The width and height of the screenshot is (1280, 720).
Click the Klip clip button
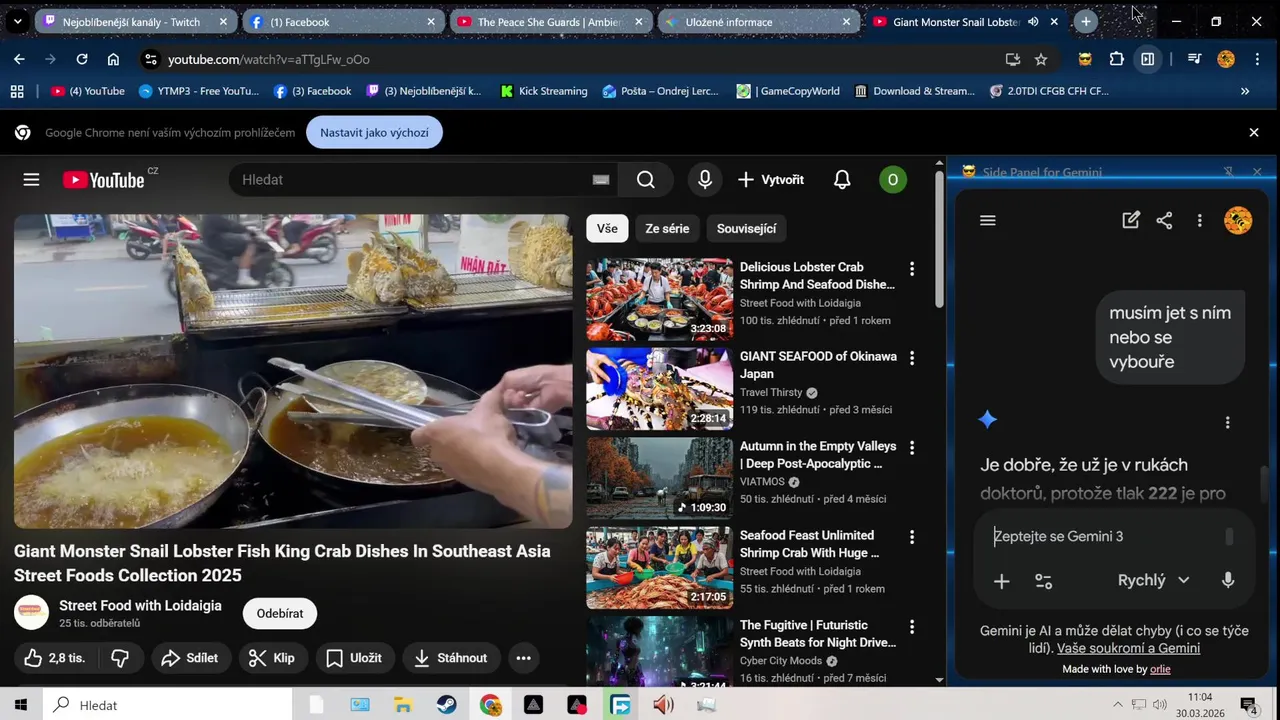pos(271,658)
